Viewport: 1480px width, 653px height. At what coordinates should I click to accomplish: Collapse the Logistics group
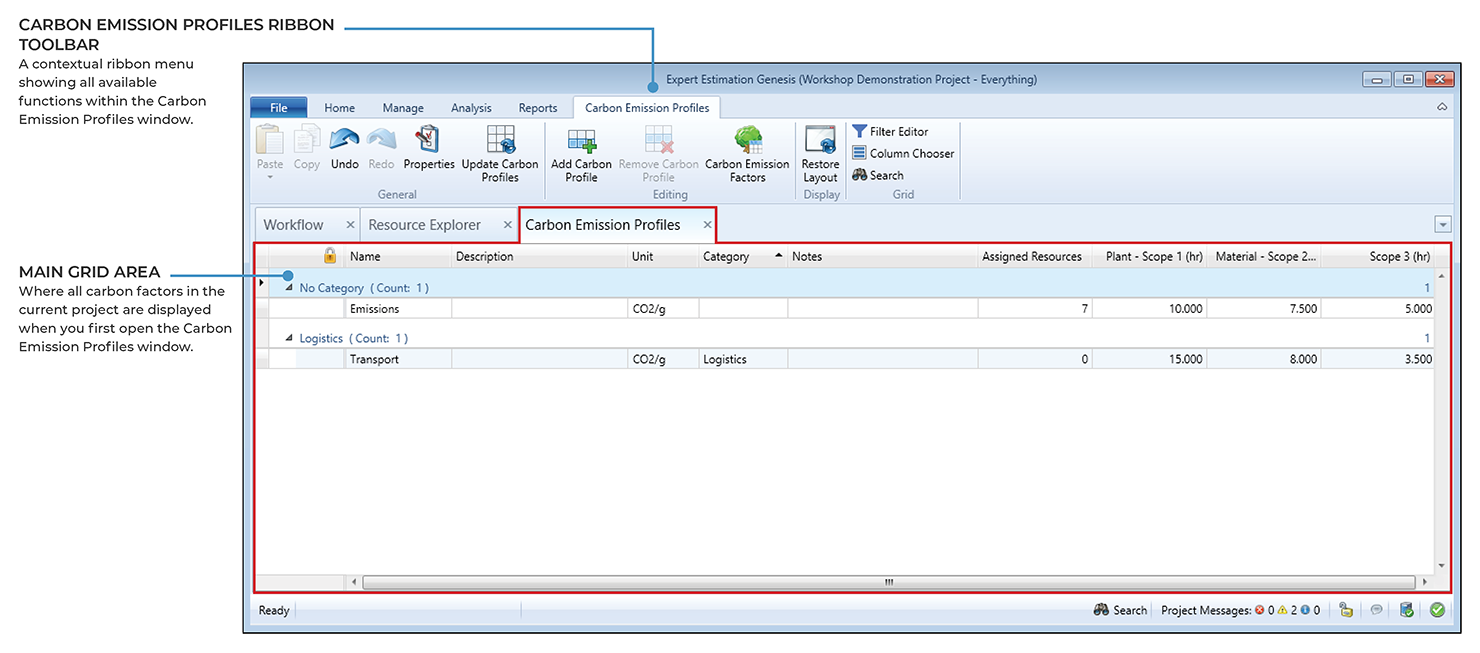click(x=290, y=339)
